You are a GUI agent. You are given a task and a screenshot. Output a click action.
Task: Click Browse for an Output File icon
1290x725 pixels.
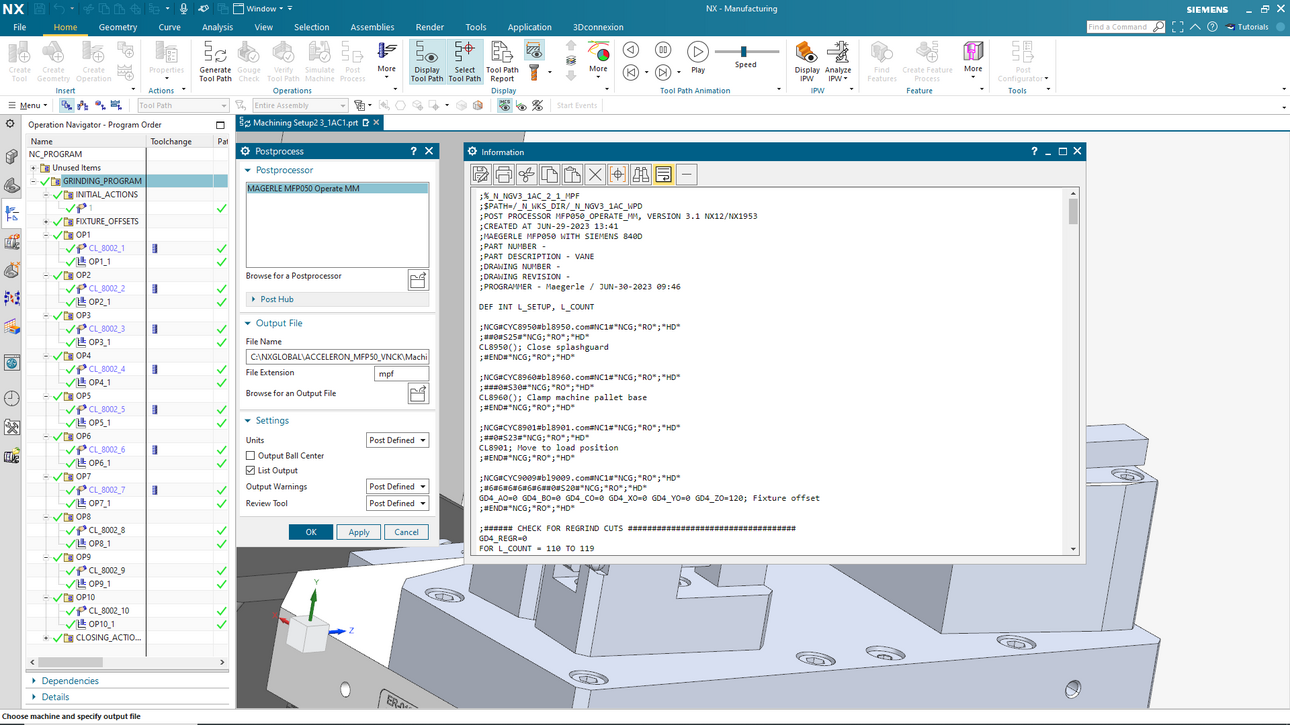coord(418,394)
